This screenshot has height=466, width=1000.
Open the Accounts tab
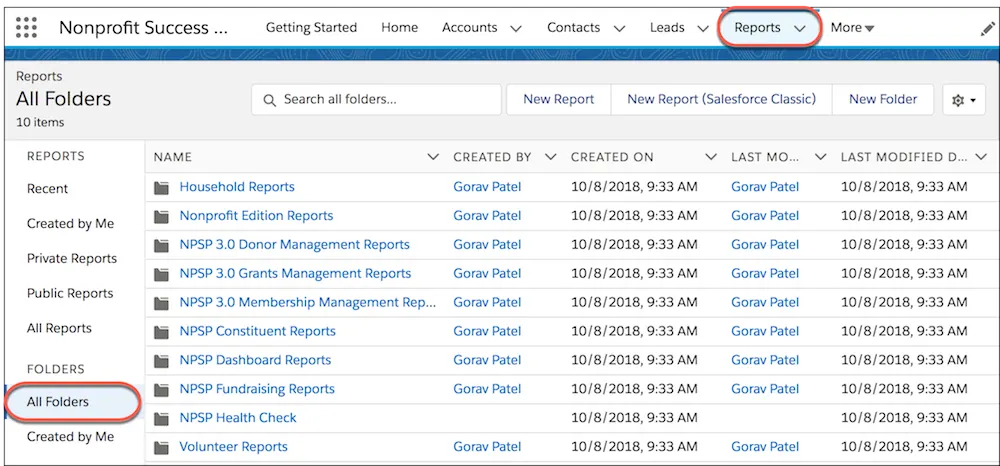pos(469,28)
